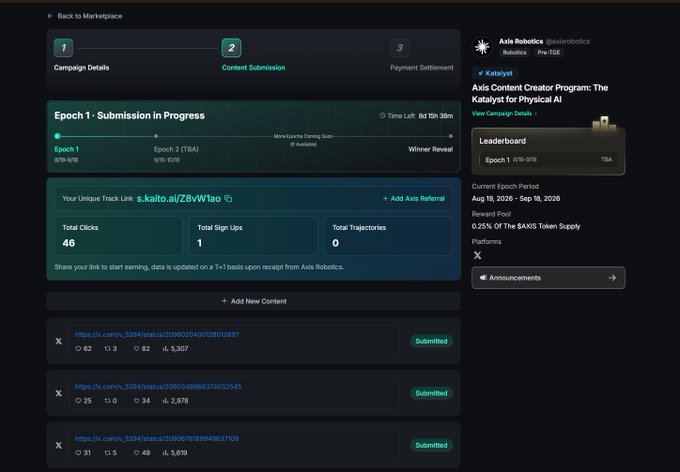680x472 pixels.
Task: Click the retweet icon showing 5
Action: point(107,453)
